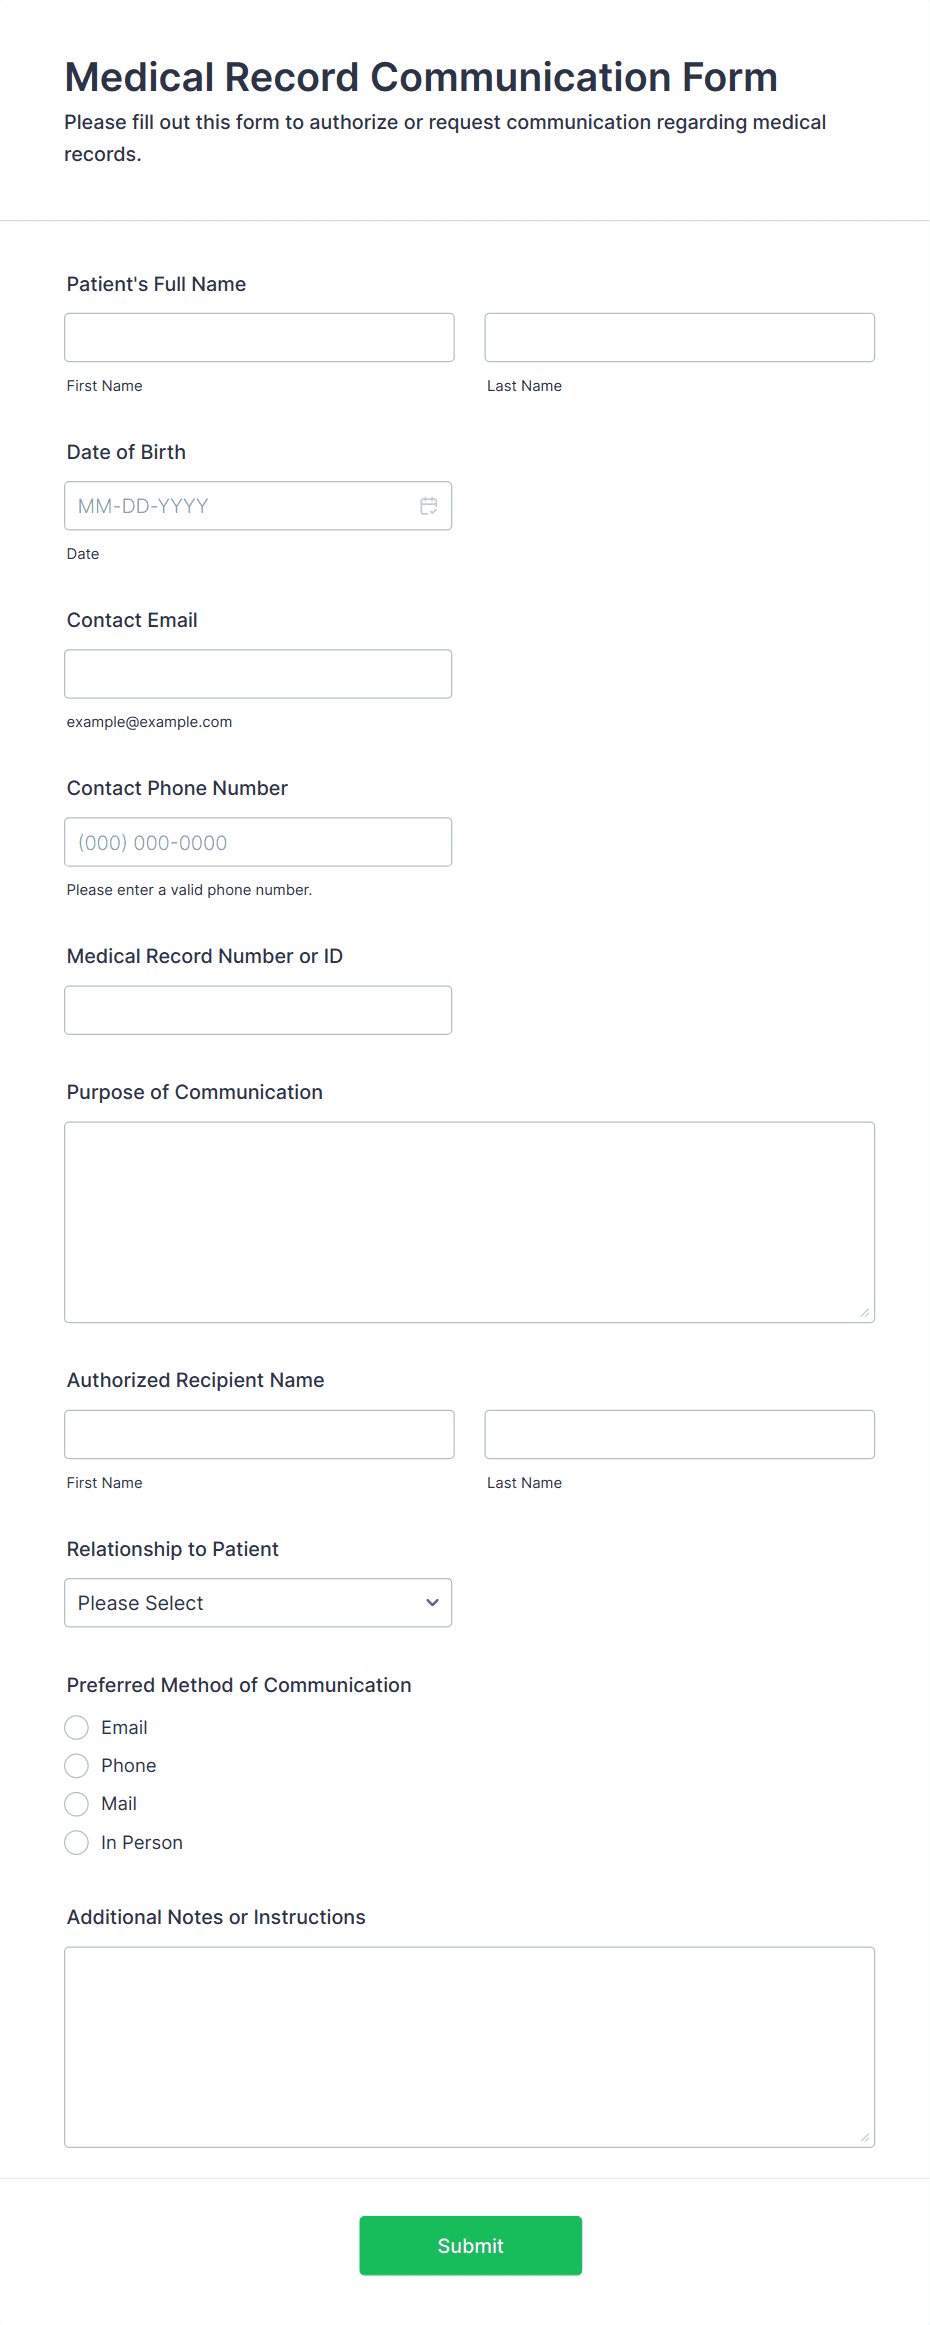Image resolution: width=930 pixels, height=2325 pixels.
Task: Click the Authorized Recipient first name box
Action: click(258, 1434)
